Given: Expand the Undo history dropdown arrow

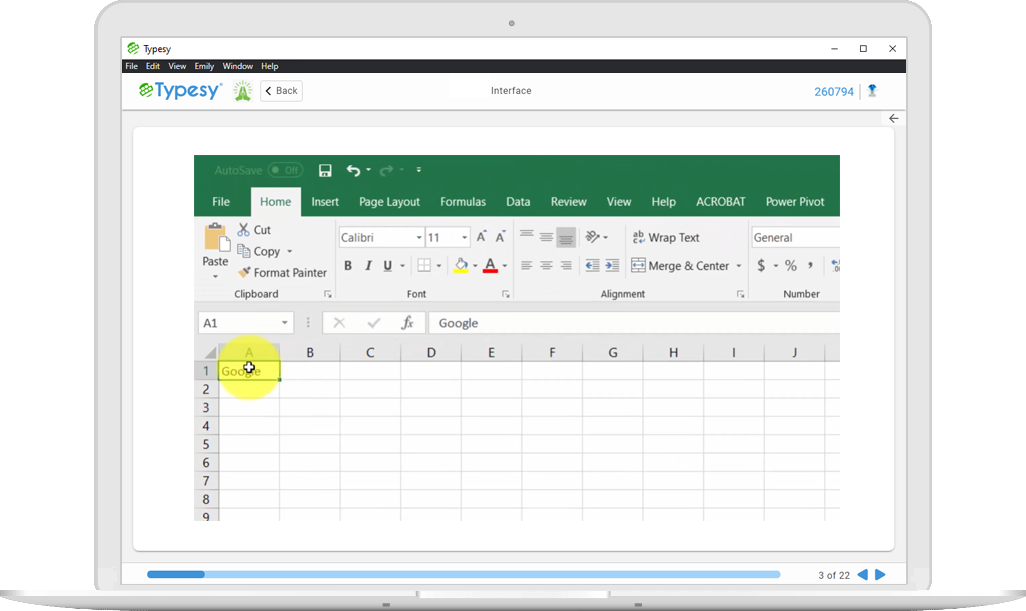Looking at the screenshot, I should point(368,170).
